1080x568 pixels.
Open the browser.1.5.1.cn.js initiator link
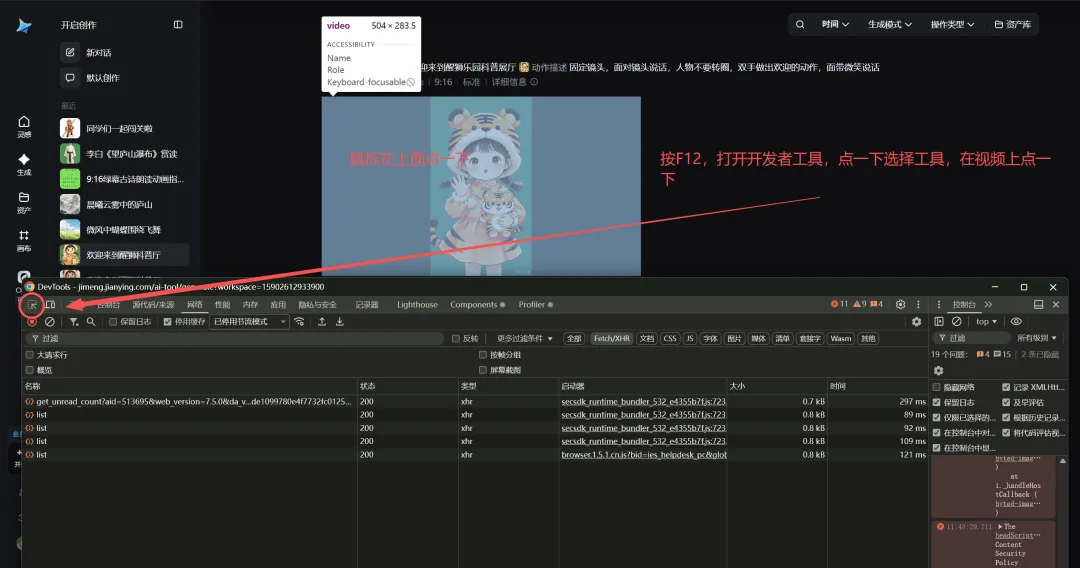pos(643,454)
